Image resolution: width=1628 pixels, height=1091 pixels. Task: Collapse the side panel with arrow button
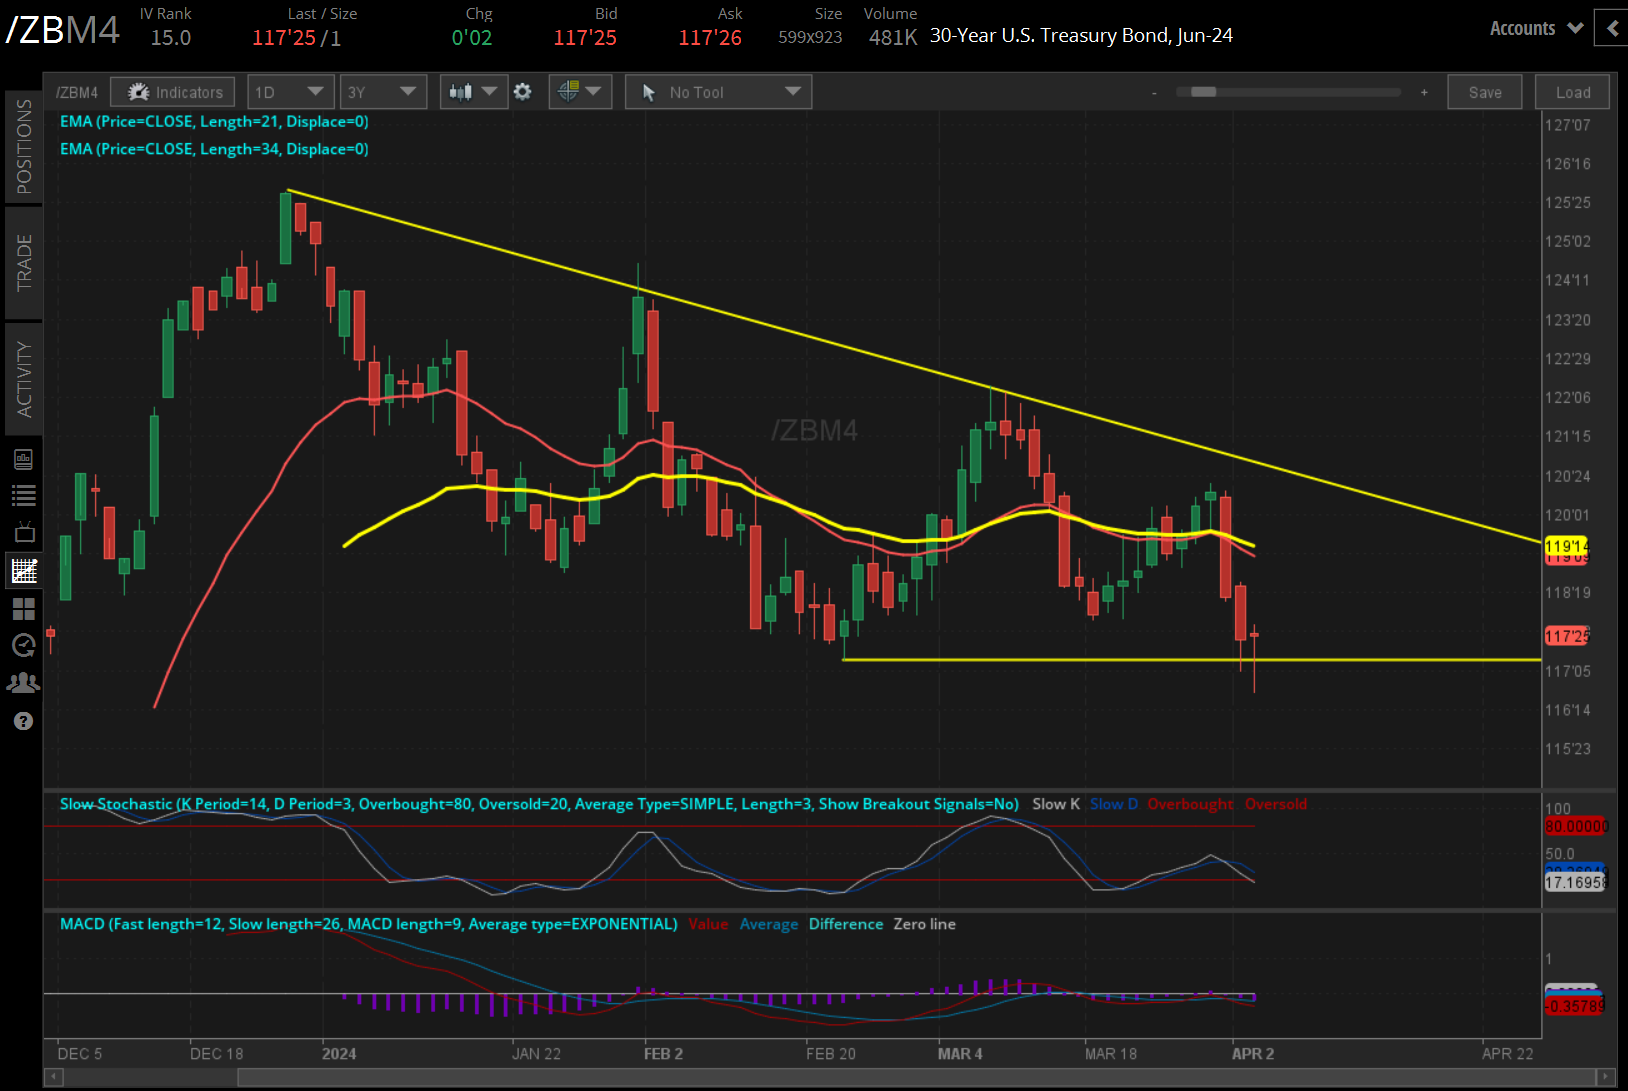coord(1612,28)
